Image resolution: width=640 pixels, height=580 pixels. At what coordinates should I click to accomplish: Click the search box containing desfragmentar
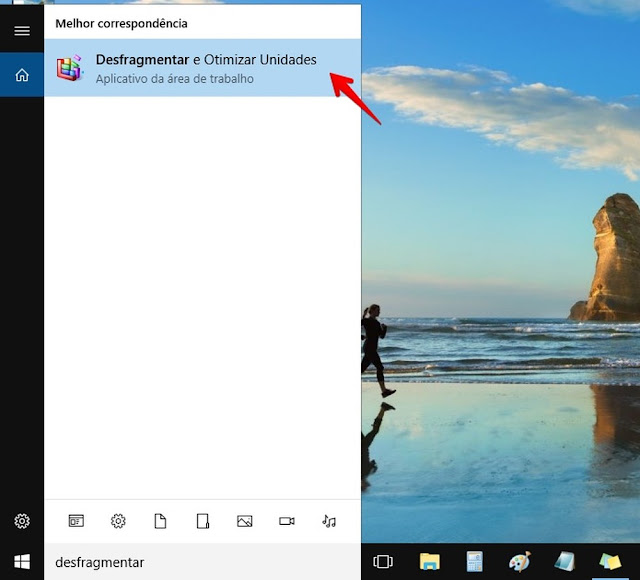202,562
